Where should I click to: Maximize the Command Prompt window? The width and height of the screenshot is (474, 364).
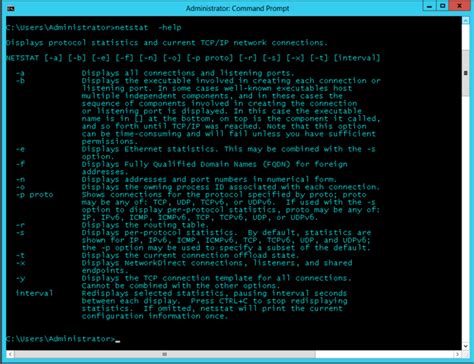coord(442,6)
